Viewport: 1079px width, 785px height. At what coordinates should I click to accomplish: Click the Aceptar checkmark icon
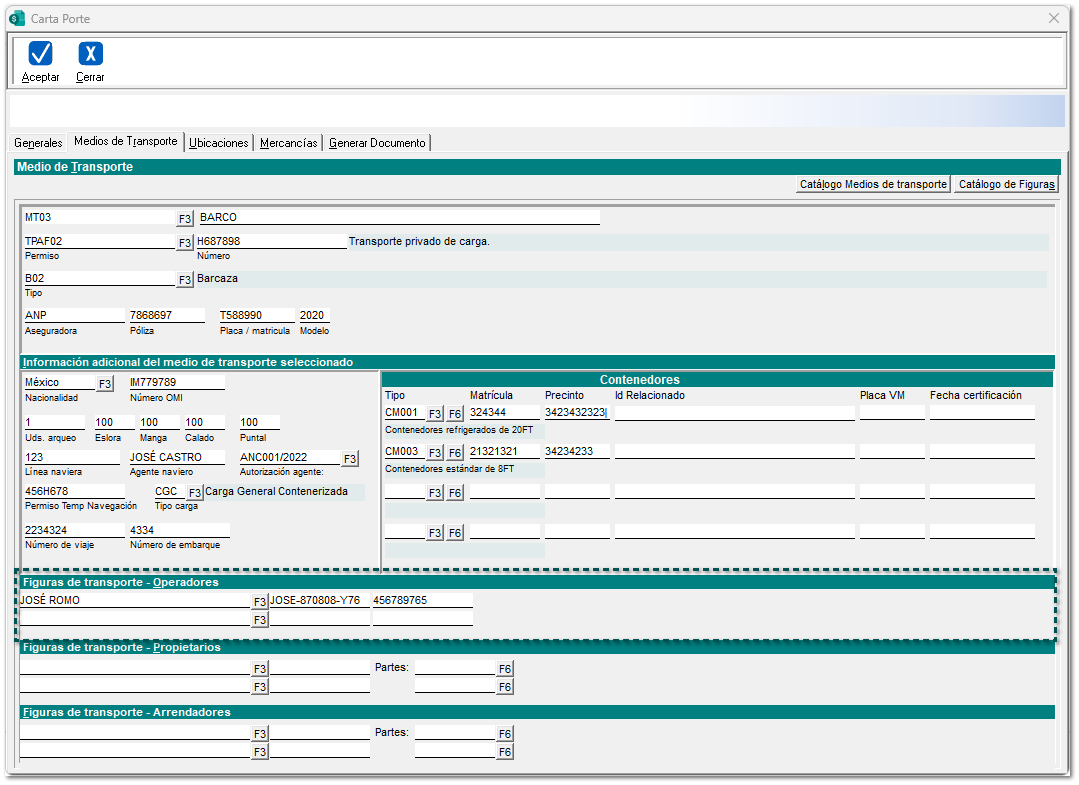pyautogui.click(x=40, y=54)
